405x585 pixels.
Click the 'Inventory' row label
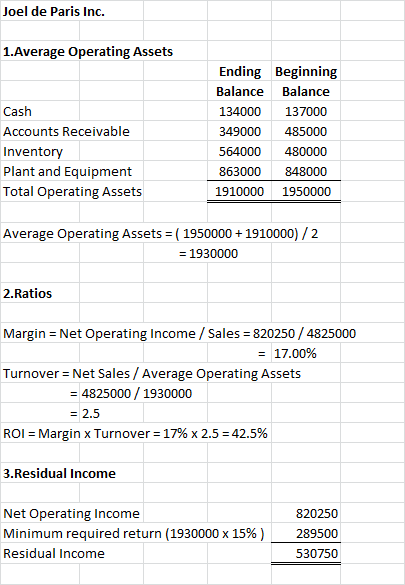(33, 151)
